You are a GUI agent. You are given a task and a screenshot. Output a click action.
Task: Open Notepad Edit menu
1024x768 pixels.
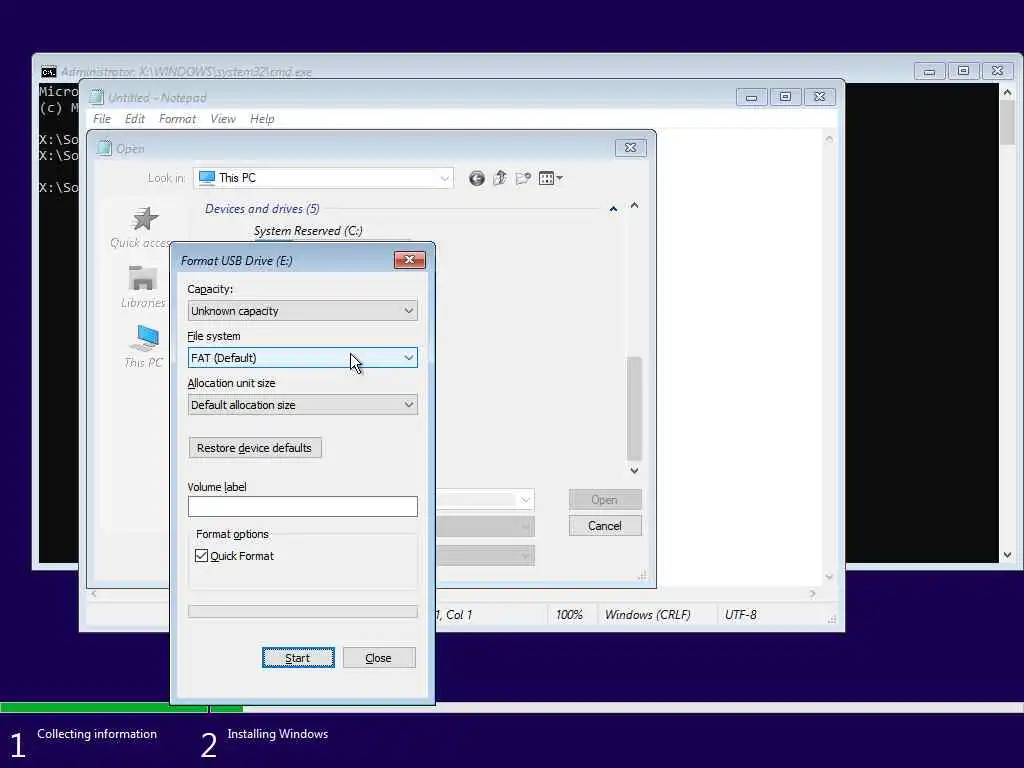(x=135, y=119)
